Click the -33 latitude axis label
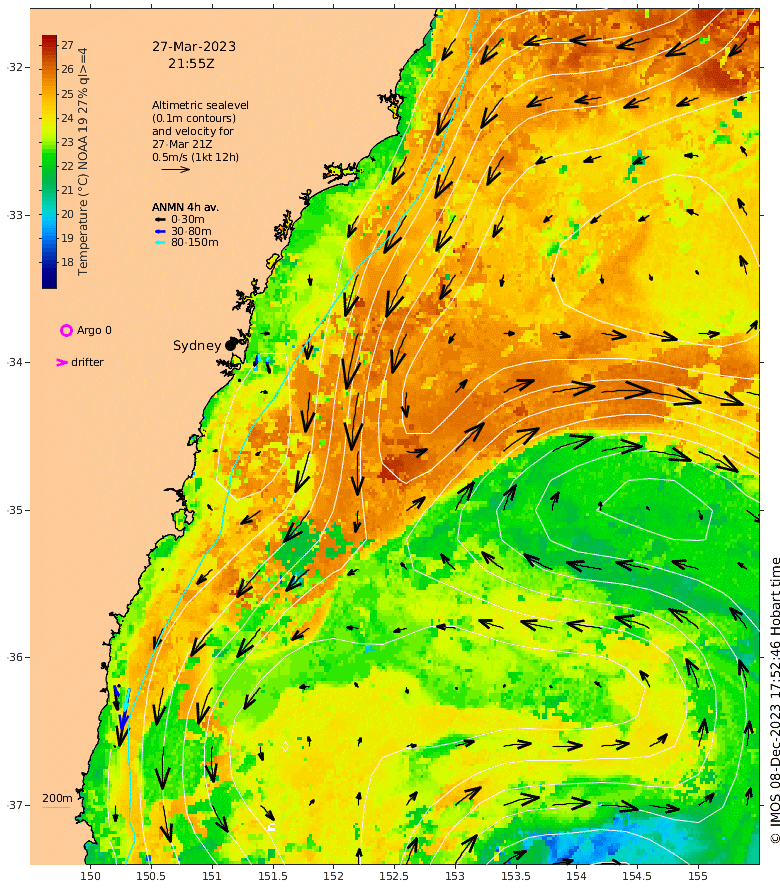Screen dimensions: 780x890 click(15, 215)
